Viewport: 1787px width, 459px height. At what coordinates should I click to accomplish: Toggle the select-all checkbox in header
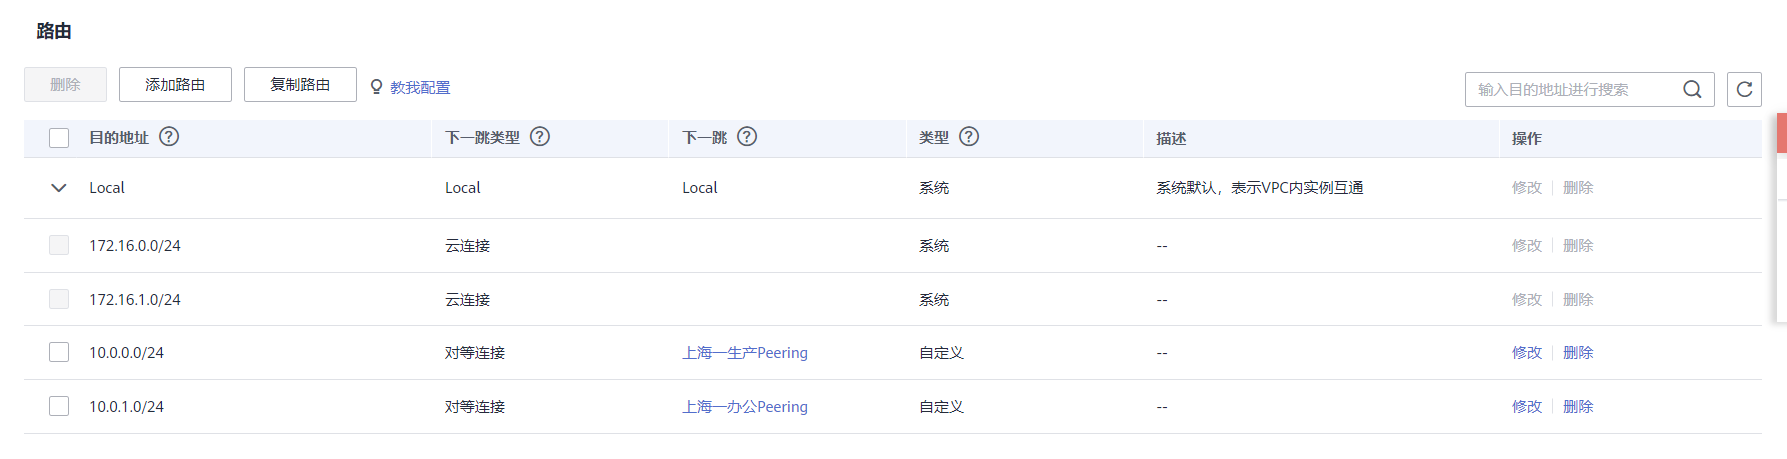[x=59, y=138]
